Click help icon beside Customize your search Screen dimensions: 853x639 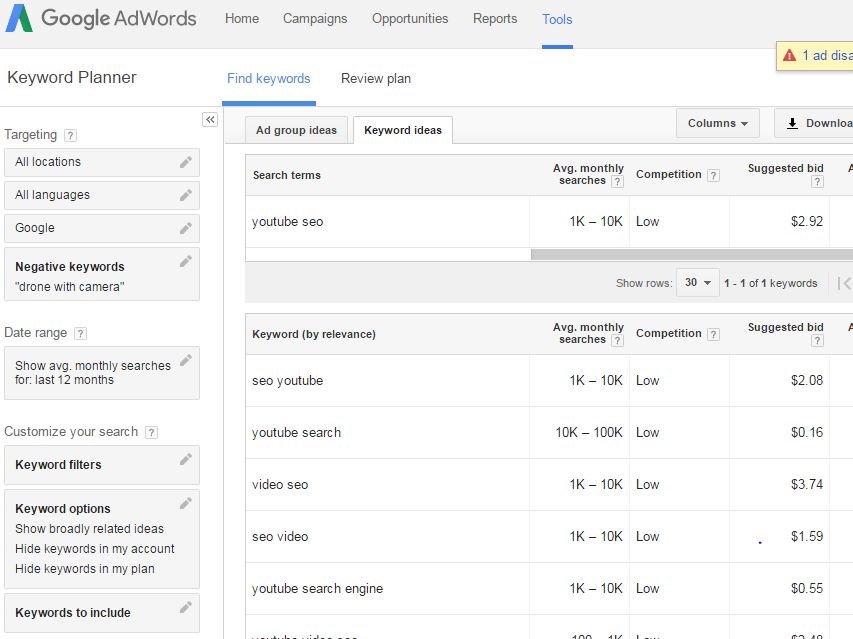pos(151,432)
